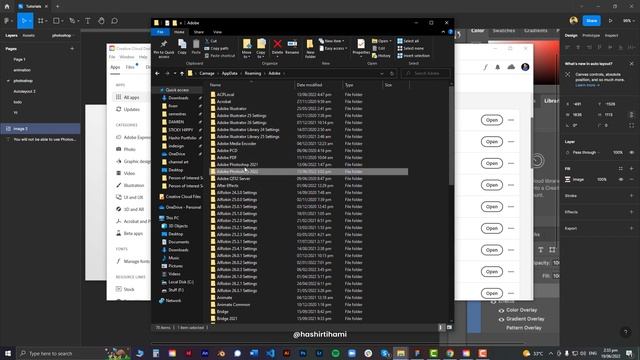This screenshot has width=640, height=360.
Task: Open the address bar history dropdown in Explorer
Action: coord(382,73)
